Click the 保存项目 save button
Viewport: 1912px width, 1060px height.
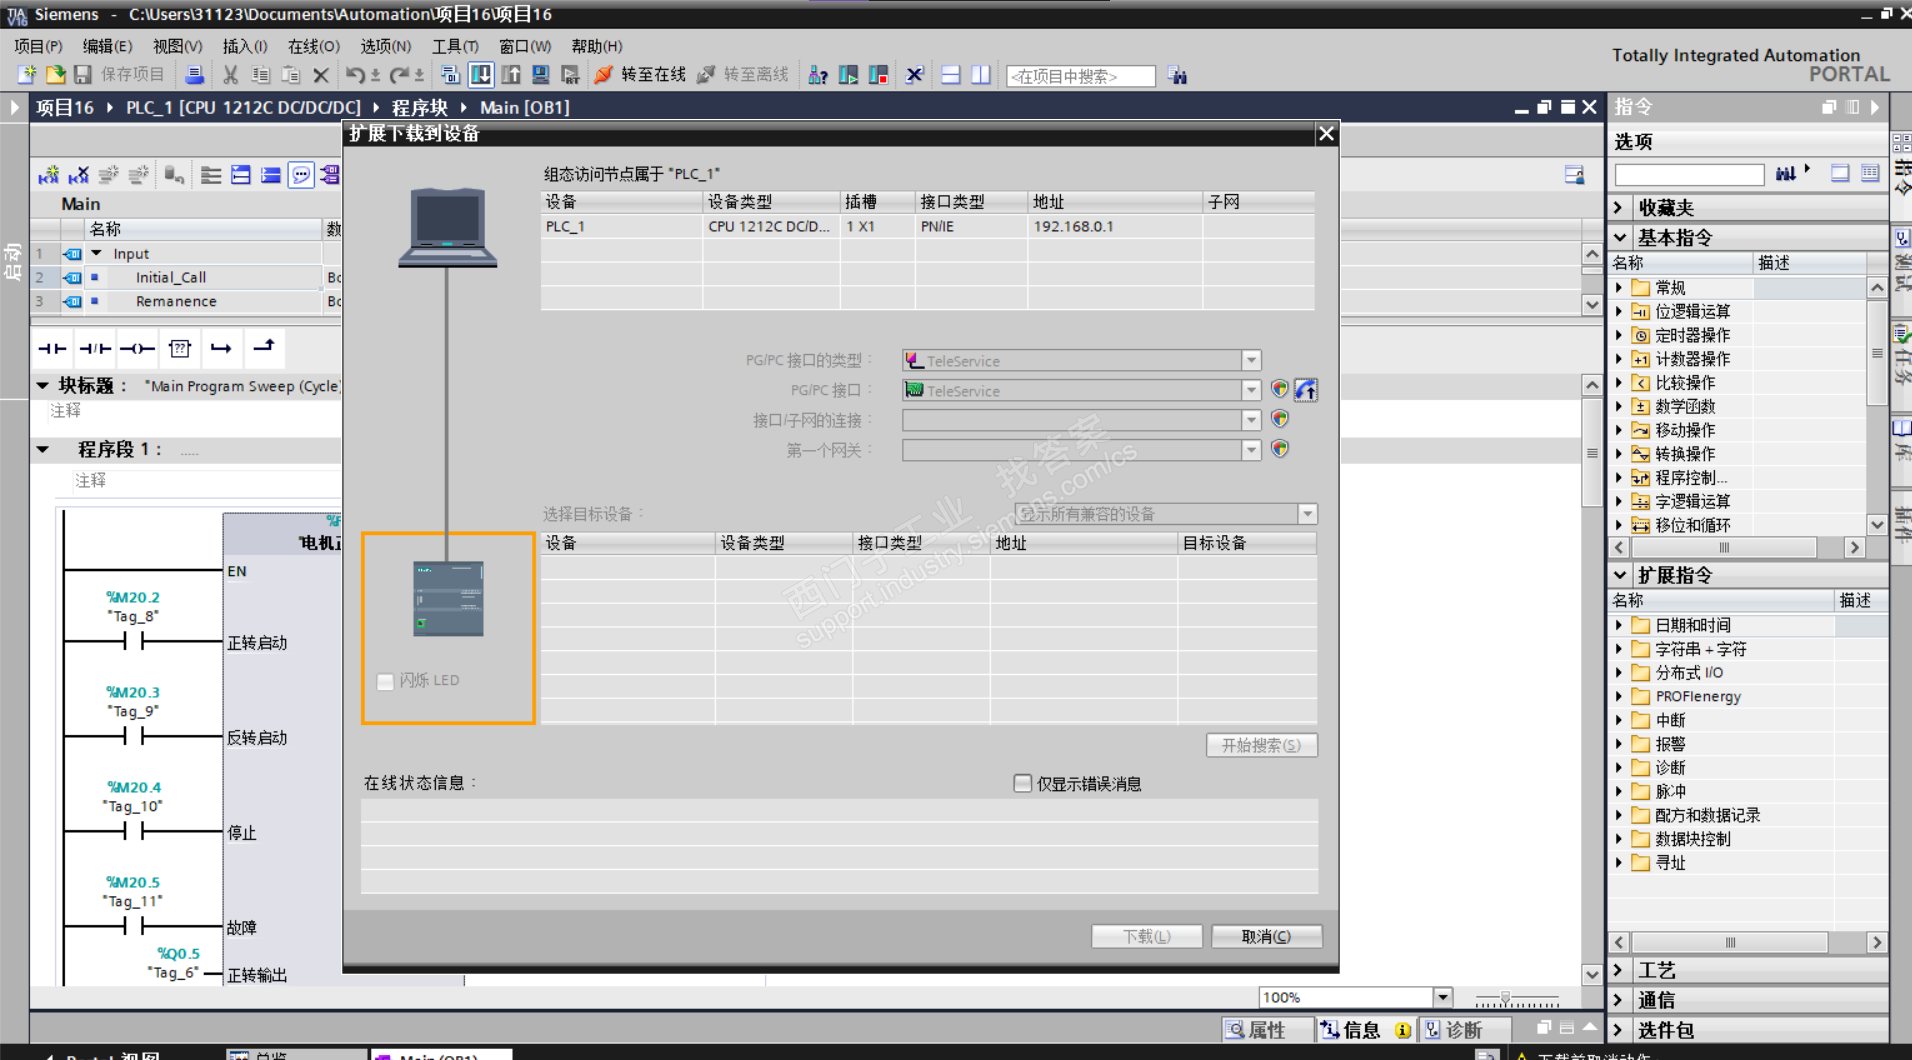tap(120, 75)
